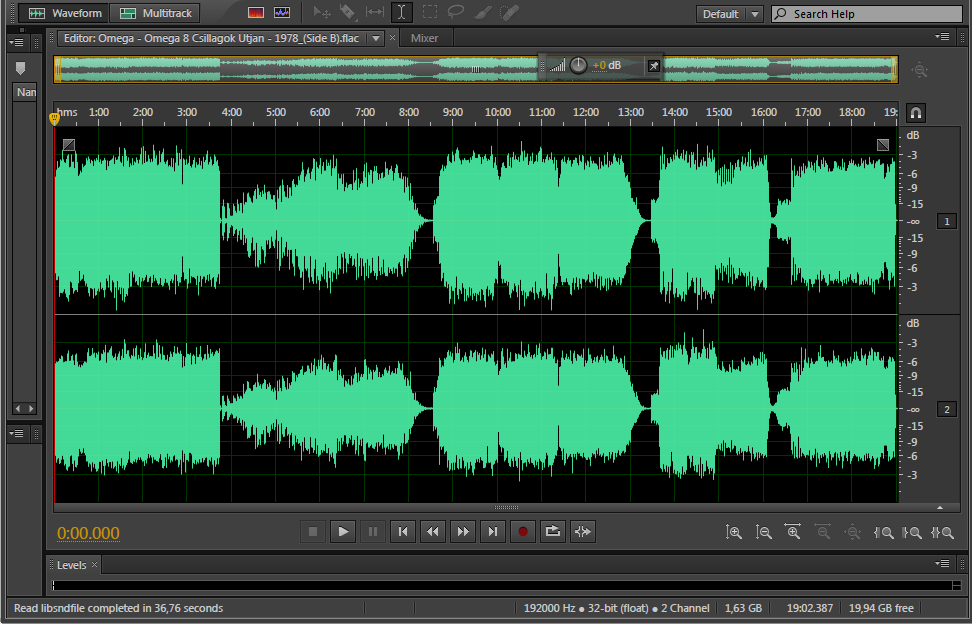The width and height of the screenshot is (972, 624).
Task: Click the +0 dB gain value
Action: point(607,66)
